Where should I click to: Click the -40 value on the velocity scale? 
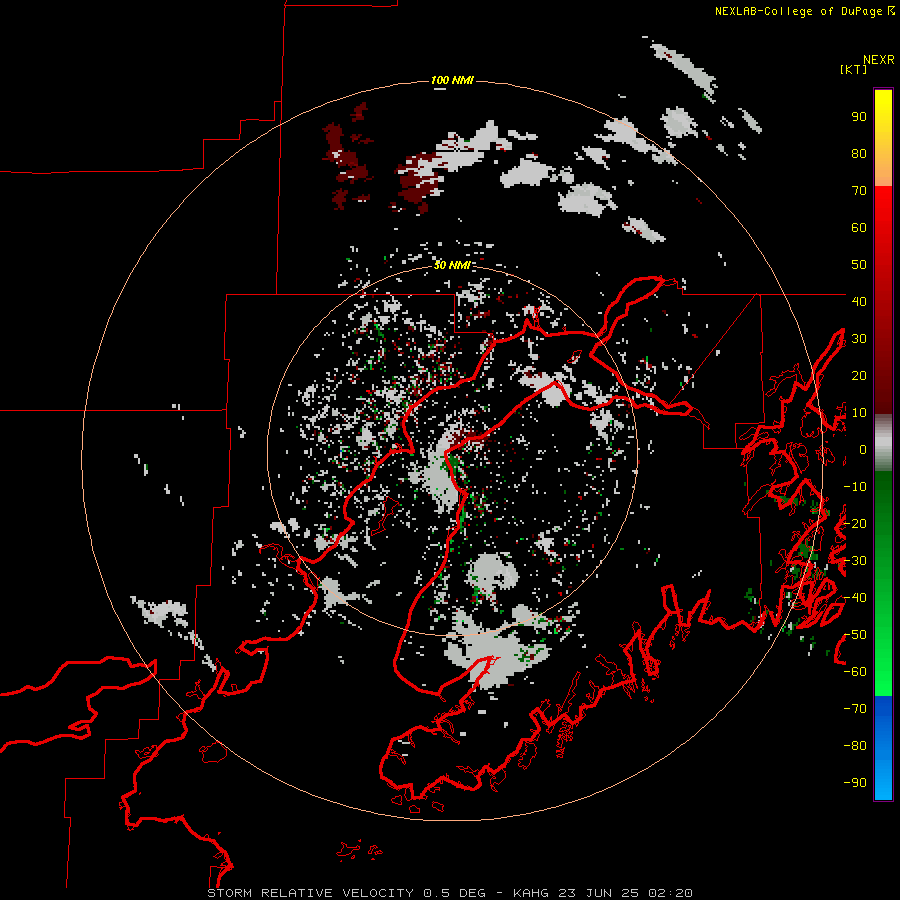tap(855, 598)
